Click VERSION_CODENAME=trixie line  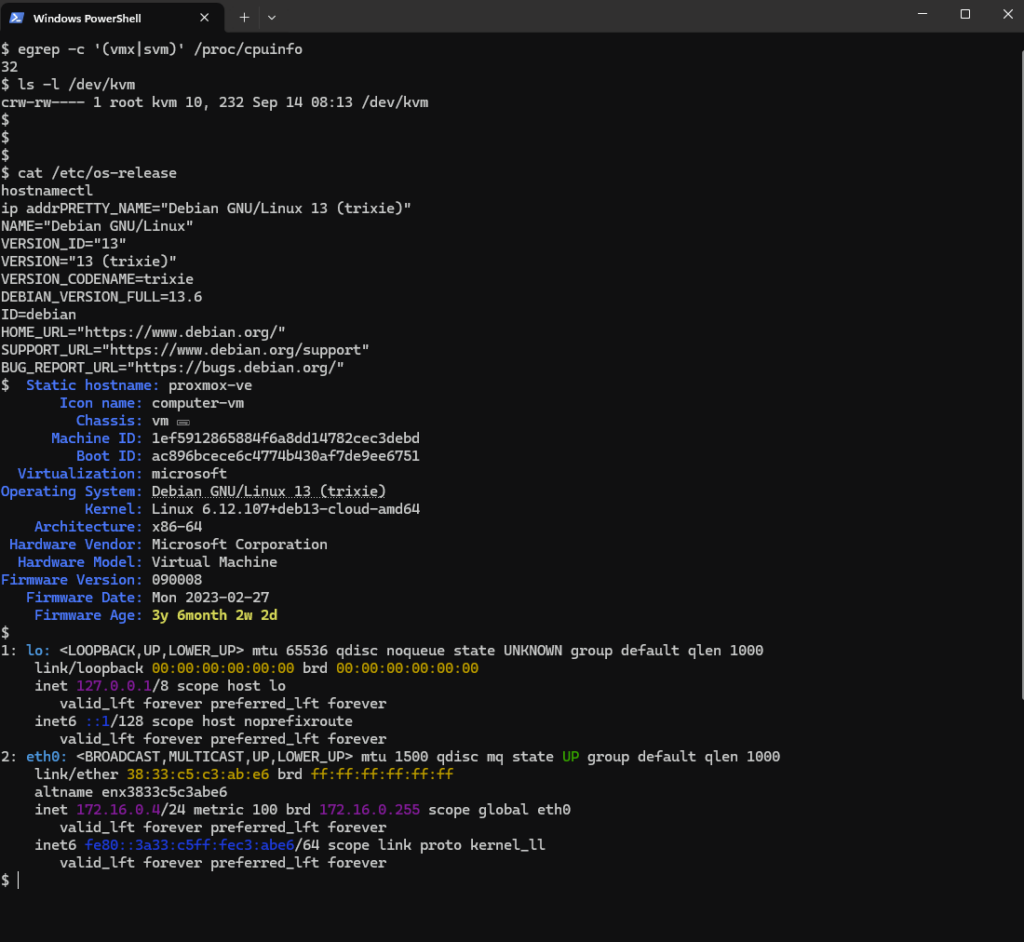pyautogui.click(x=97, y=279)
